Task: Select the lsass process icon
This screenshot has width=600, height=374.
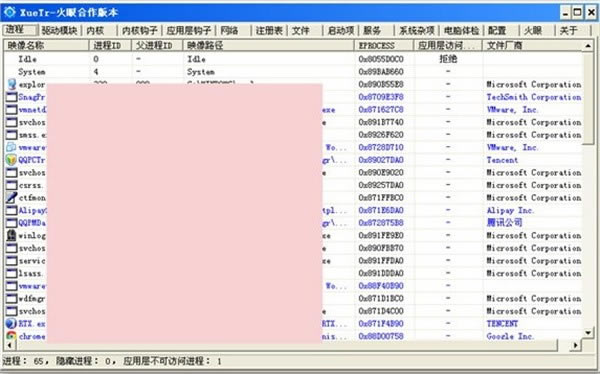Action: coord(11,273)
